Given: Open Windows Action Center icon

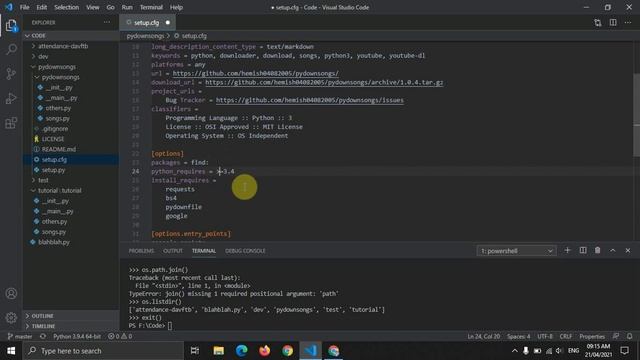Looking at the screenshot, I should [624, 351].
